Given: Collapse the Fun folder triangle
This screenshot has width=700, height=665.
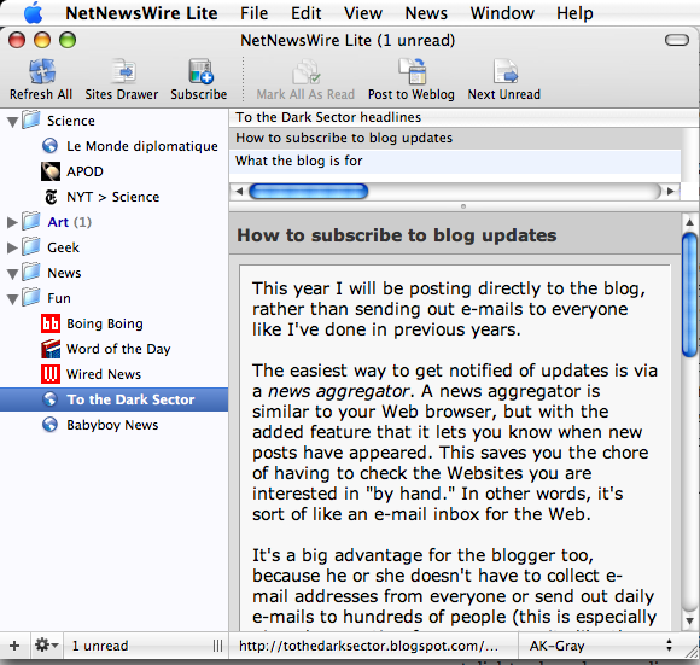Looking at the screenshot, I should pos(12,299).
